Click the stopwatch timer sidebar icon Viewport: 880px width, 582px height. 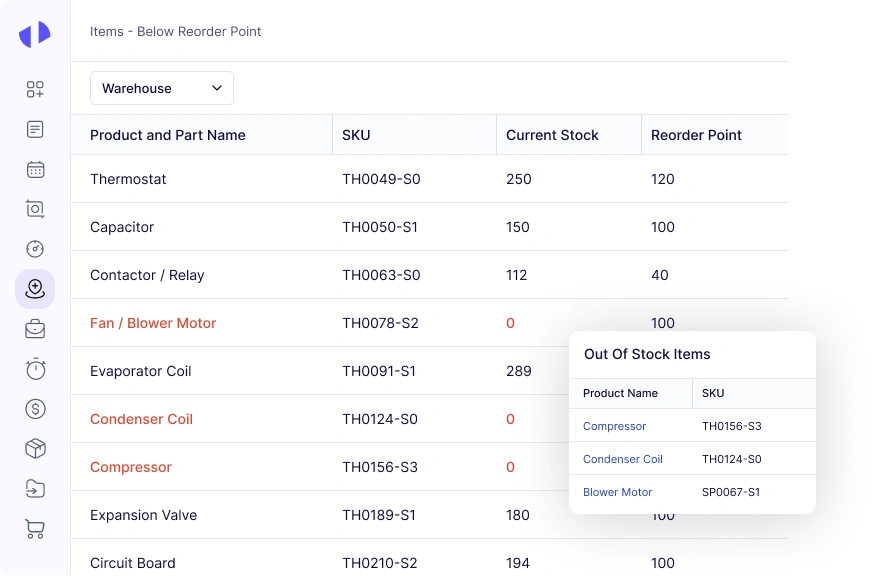(x=35, y=369)
